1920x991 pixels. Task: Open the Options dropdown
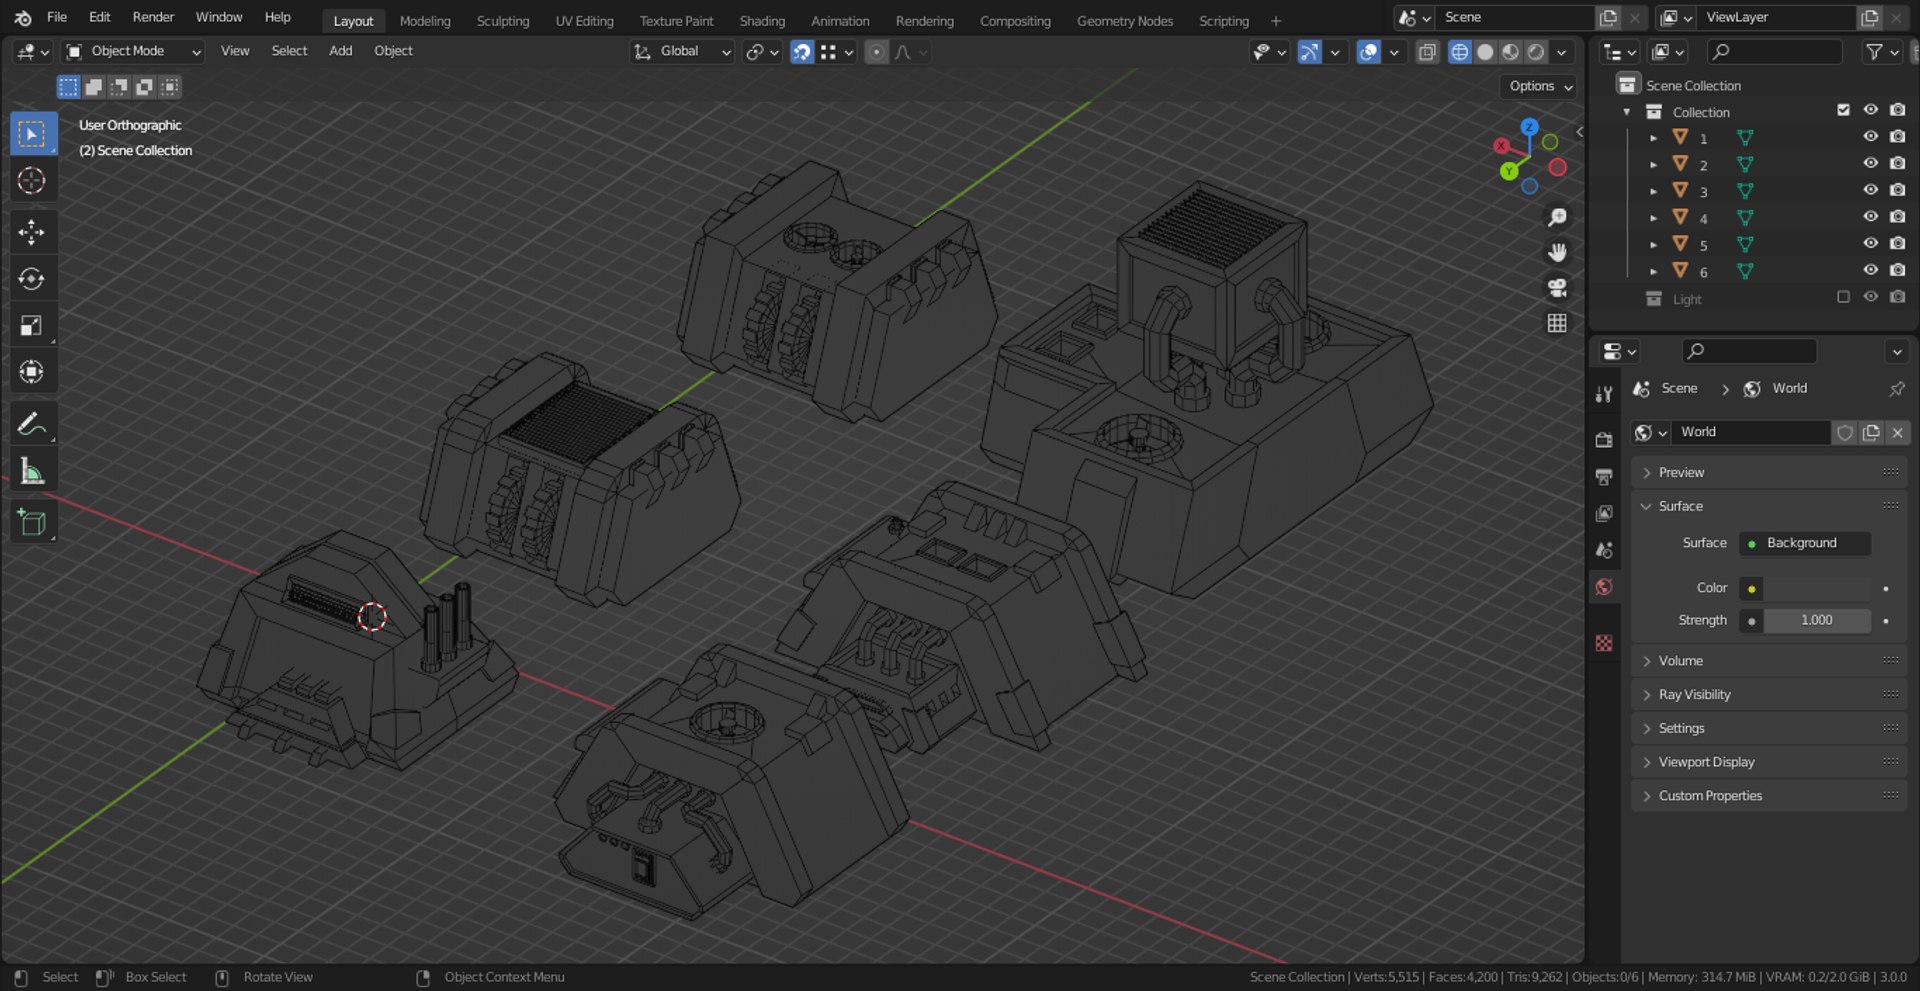pos(1538,87)
